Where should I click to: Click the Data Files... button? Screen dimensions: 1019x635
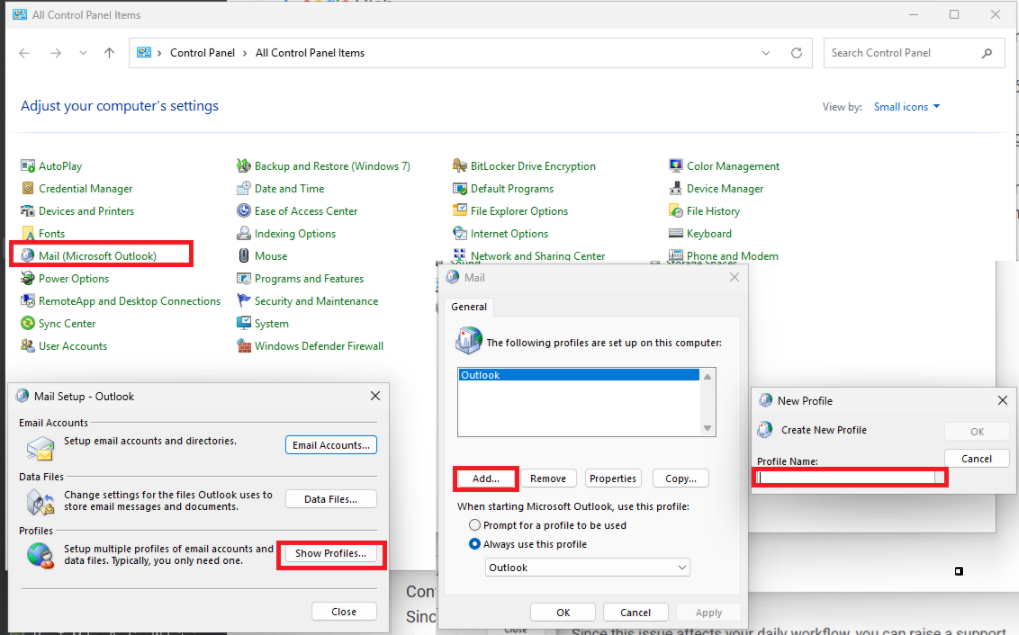coord(331,499)
